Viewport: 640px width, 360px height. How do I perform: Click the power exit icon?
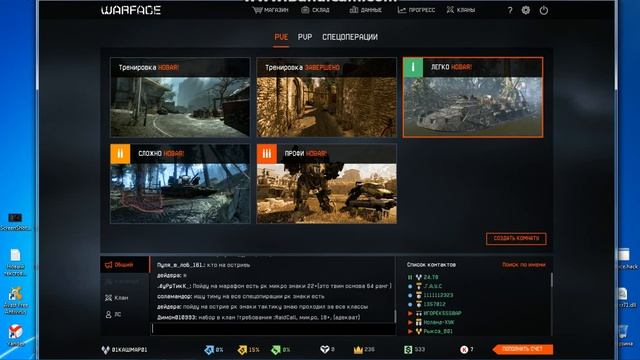544,11
